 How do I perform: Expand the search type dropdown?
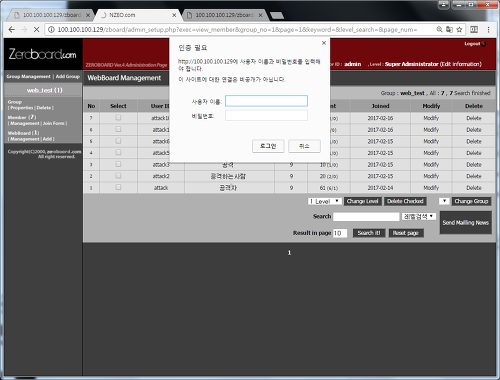(x=419, y=217)
